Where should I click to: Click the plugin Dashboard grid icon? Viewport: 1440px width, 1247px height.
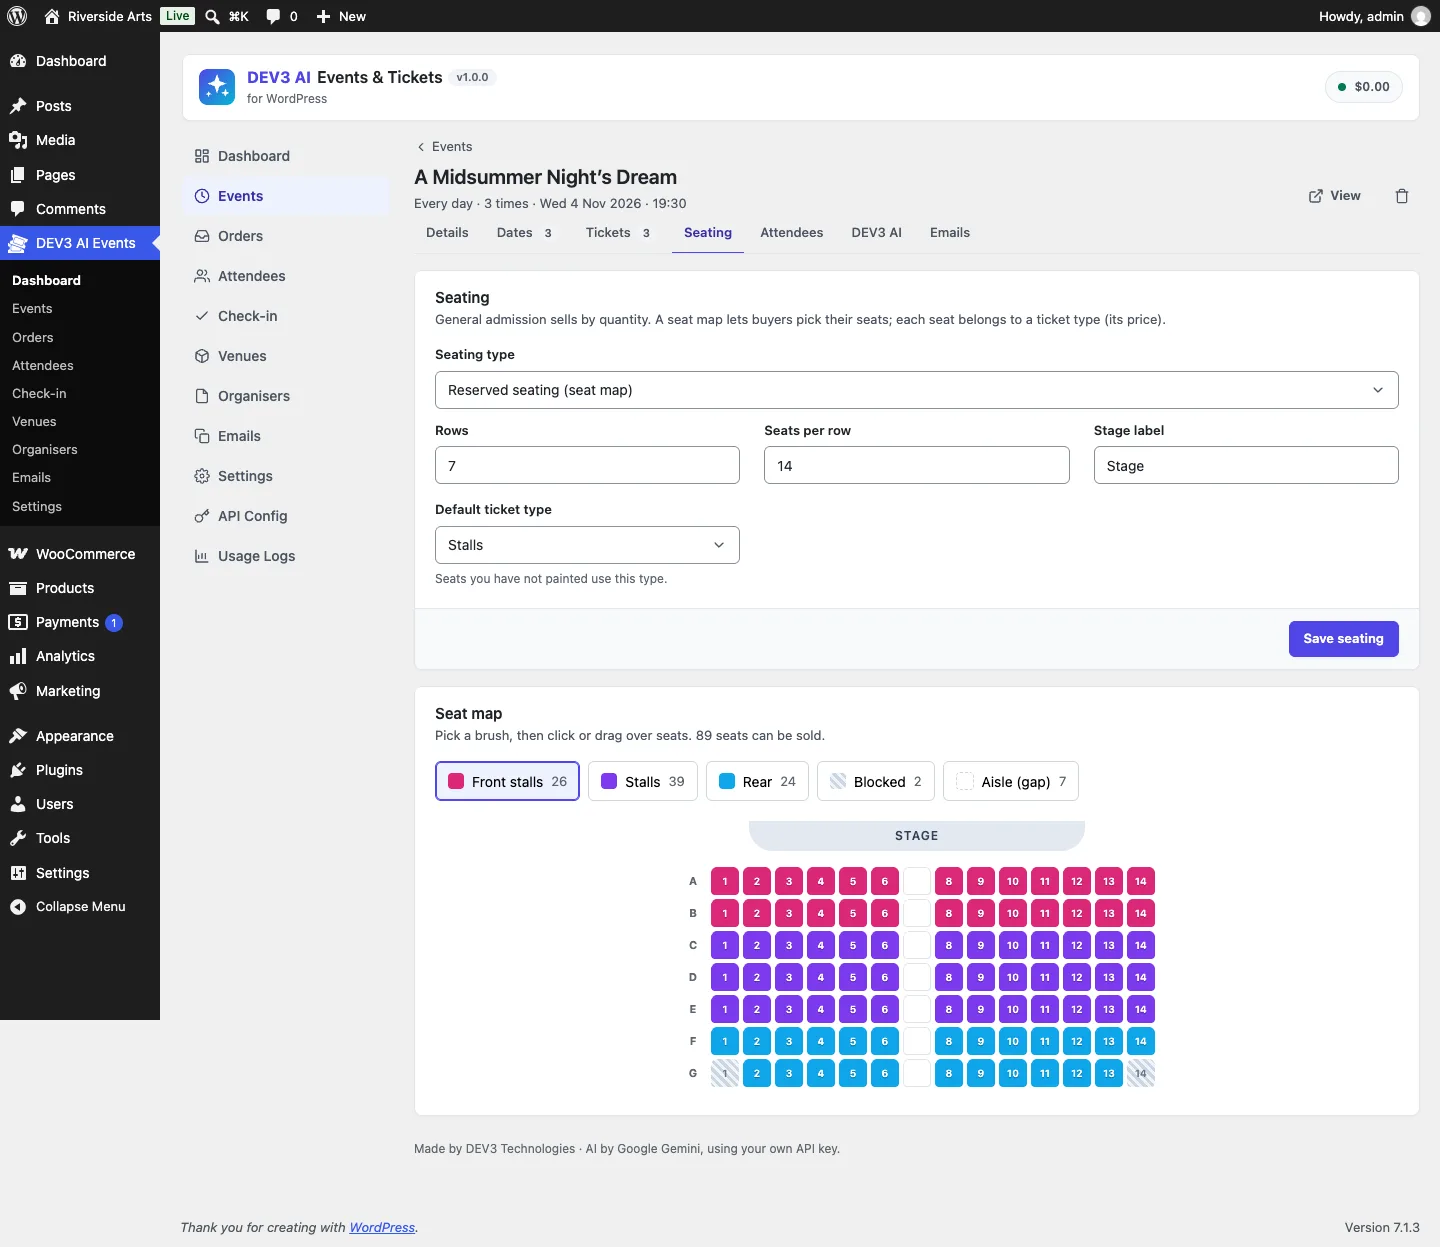[x=202, y=156]
